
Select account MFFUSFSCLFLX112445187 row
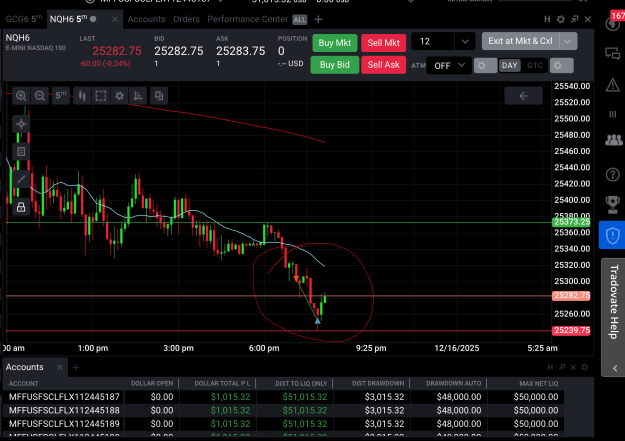pyautogui.click(x=283, y=397)
